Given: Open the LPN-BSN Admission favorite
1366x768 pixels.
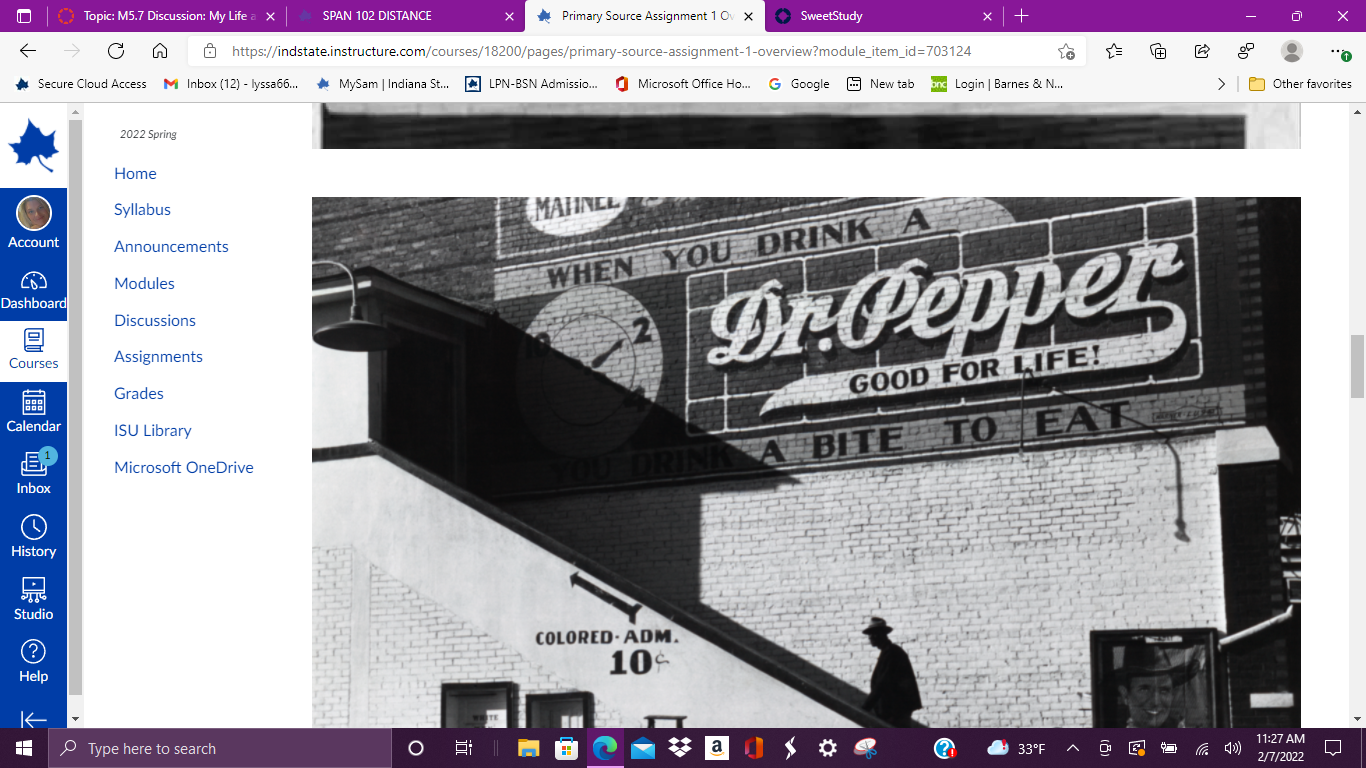Looking at the screenshot, I should coord(533,84).
